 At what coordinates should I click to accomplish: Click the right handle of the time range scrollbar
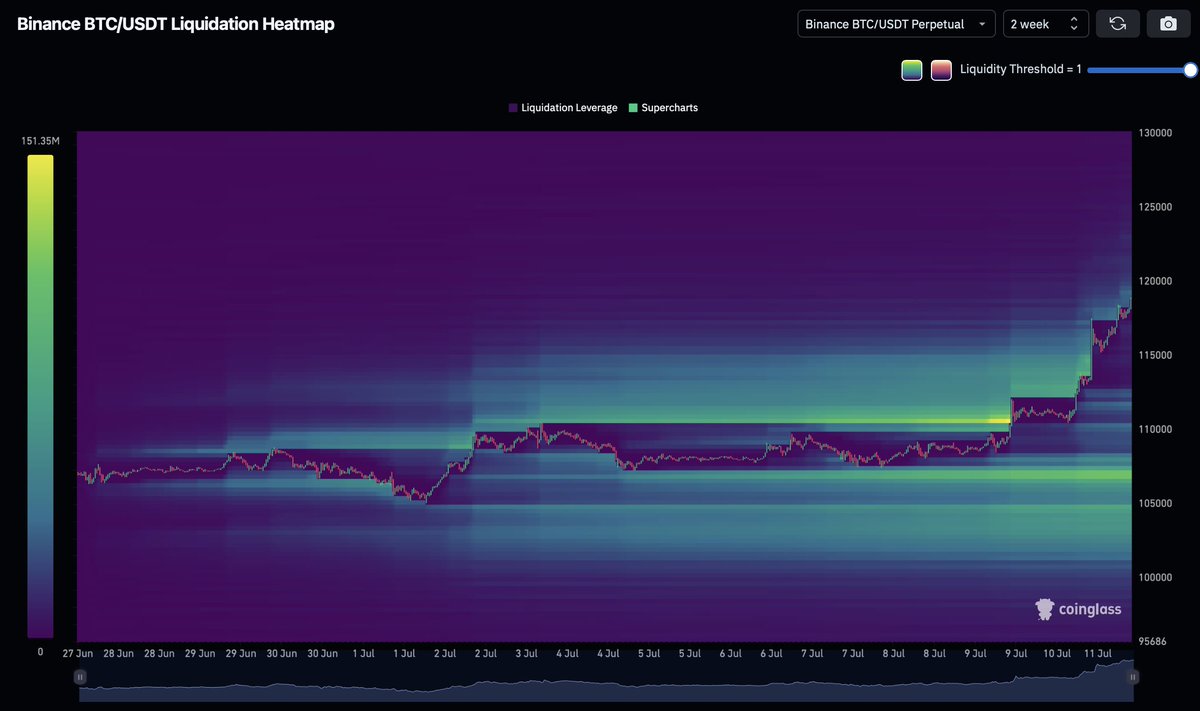[1132, 677]
